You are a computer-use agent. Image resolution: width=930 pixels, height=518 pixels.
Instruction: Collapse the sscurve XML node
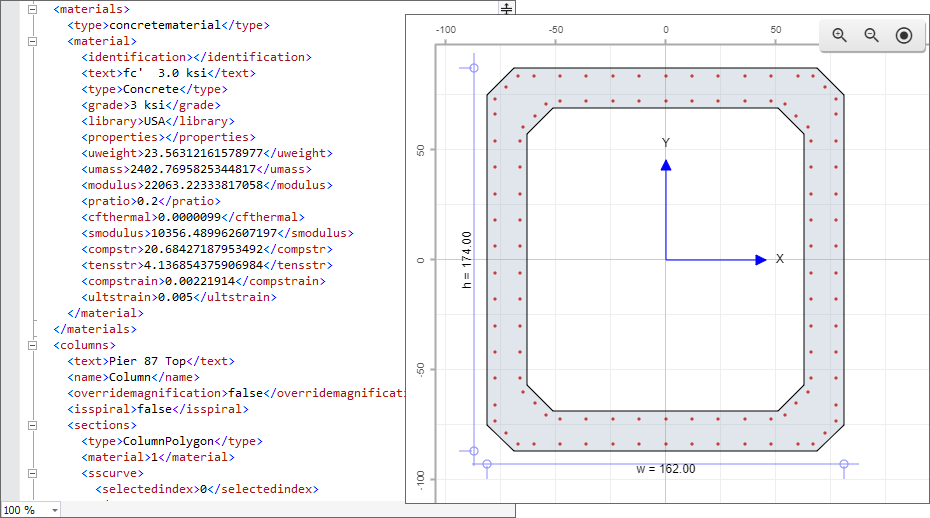pyautogui.click(x=33, y=473)
